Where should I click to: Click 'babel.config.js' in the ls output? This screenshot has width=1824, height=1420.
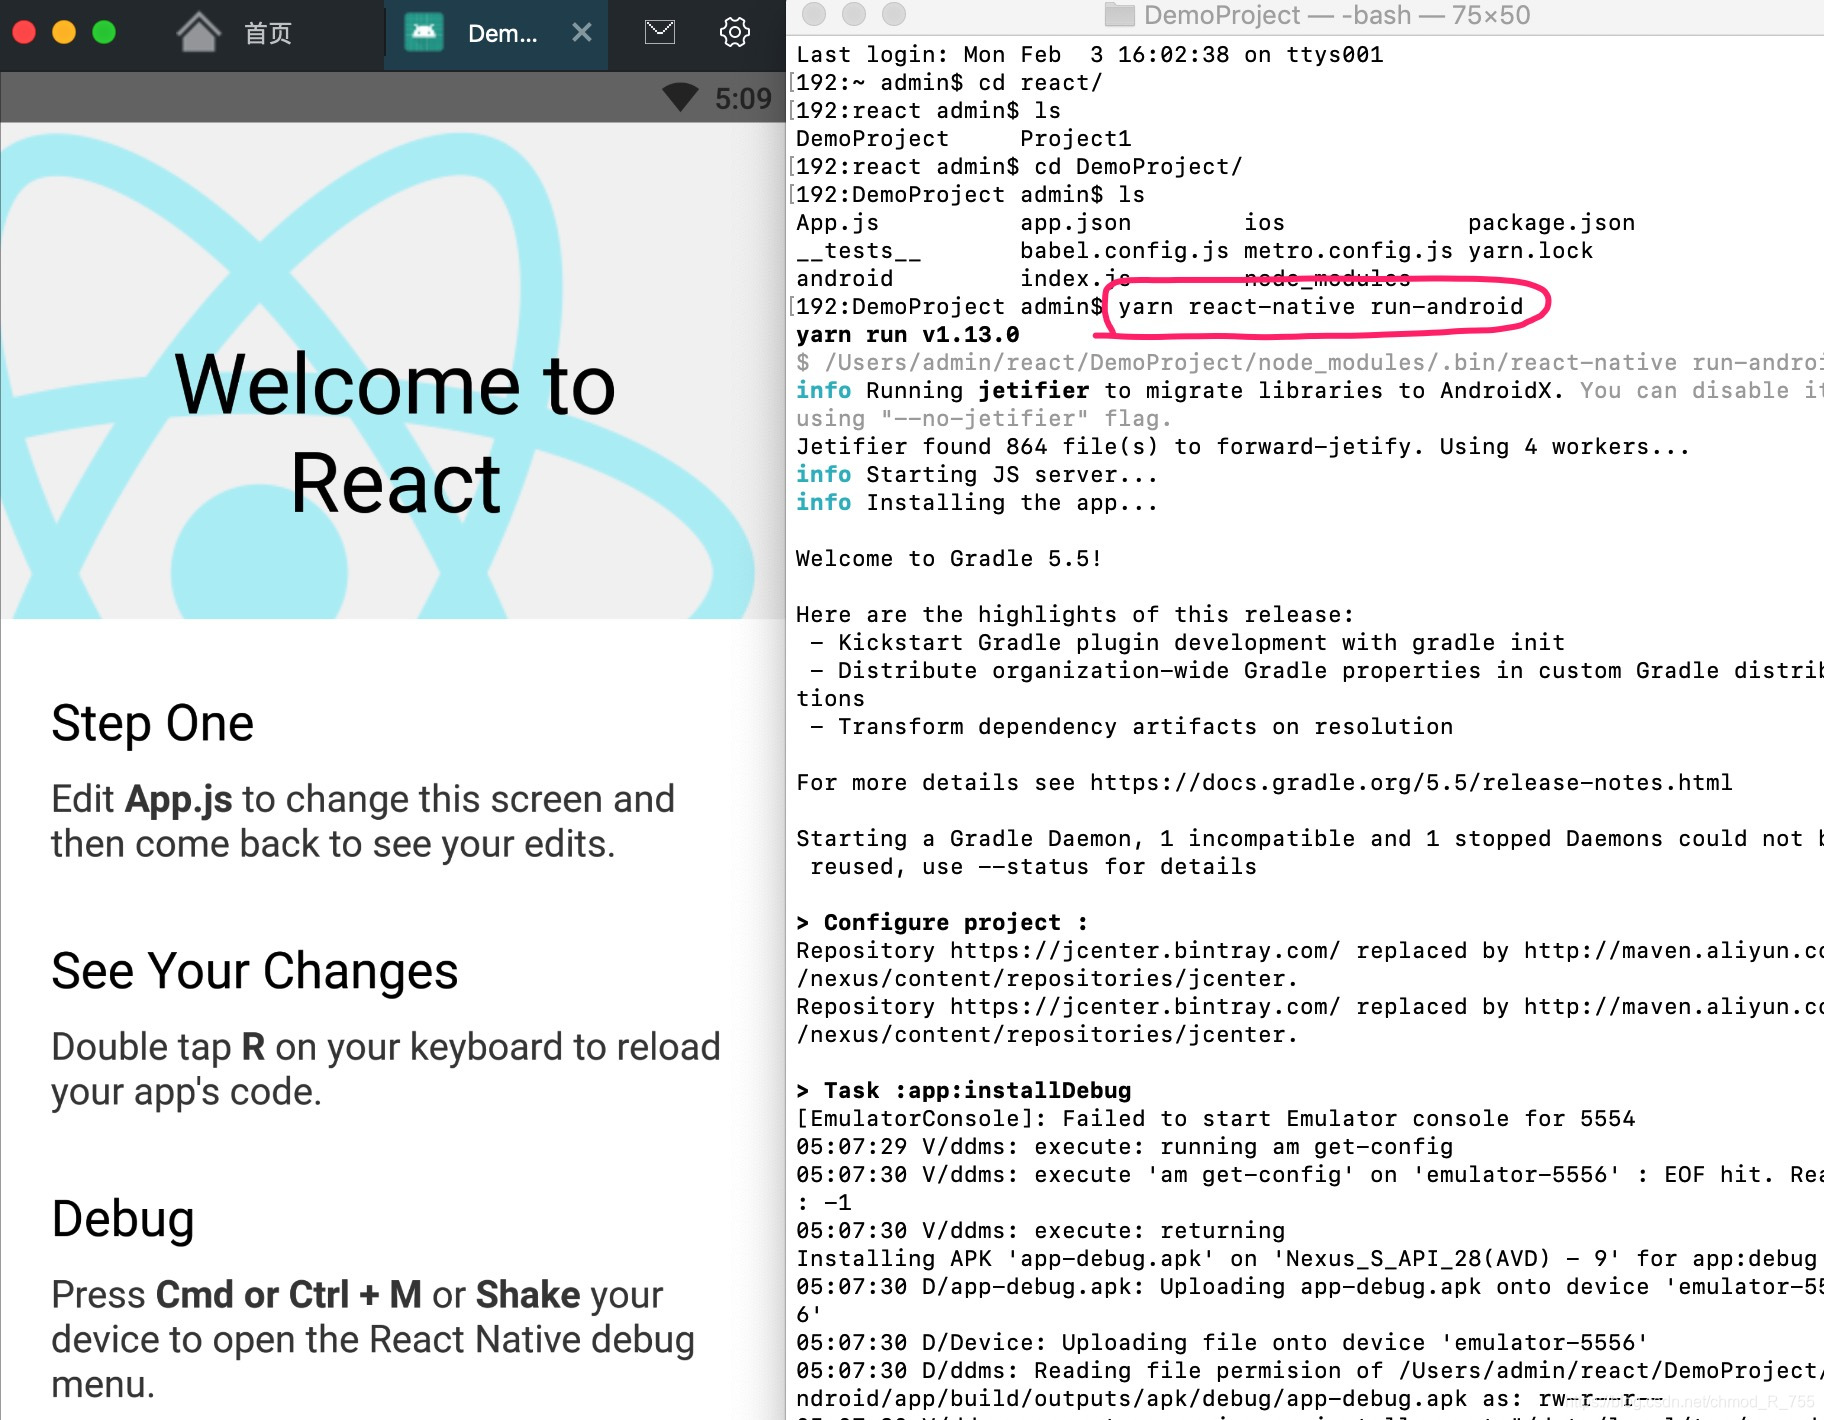coord(1124,251)
